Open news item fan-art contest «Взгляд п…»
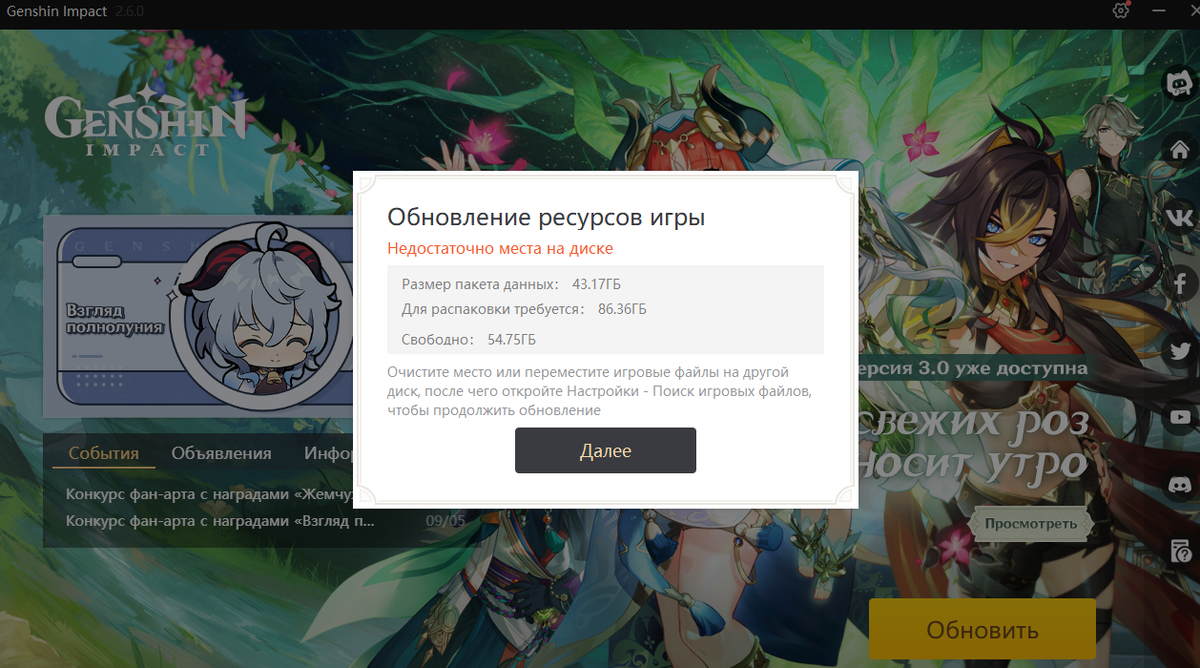Screen dimensions: 1200x668 (220, 520)
